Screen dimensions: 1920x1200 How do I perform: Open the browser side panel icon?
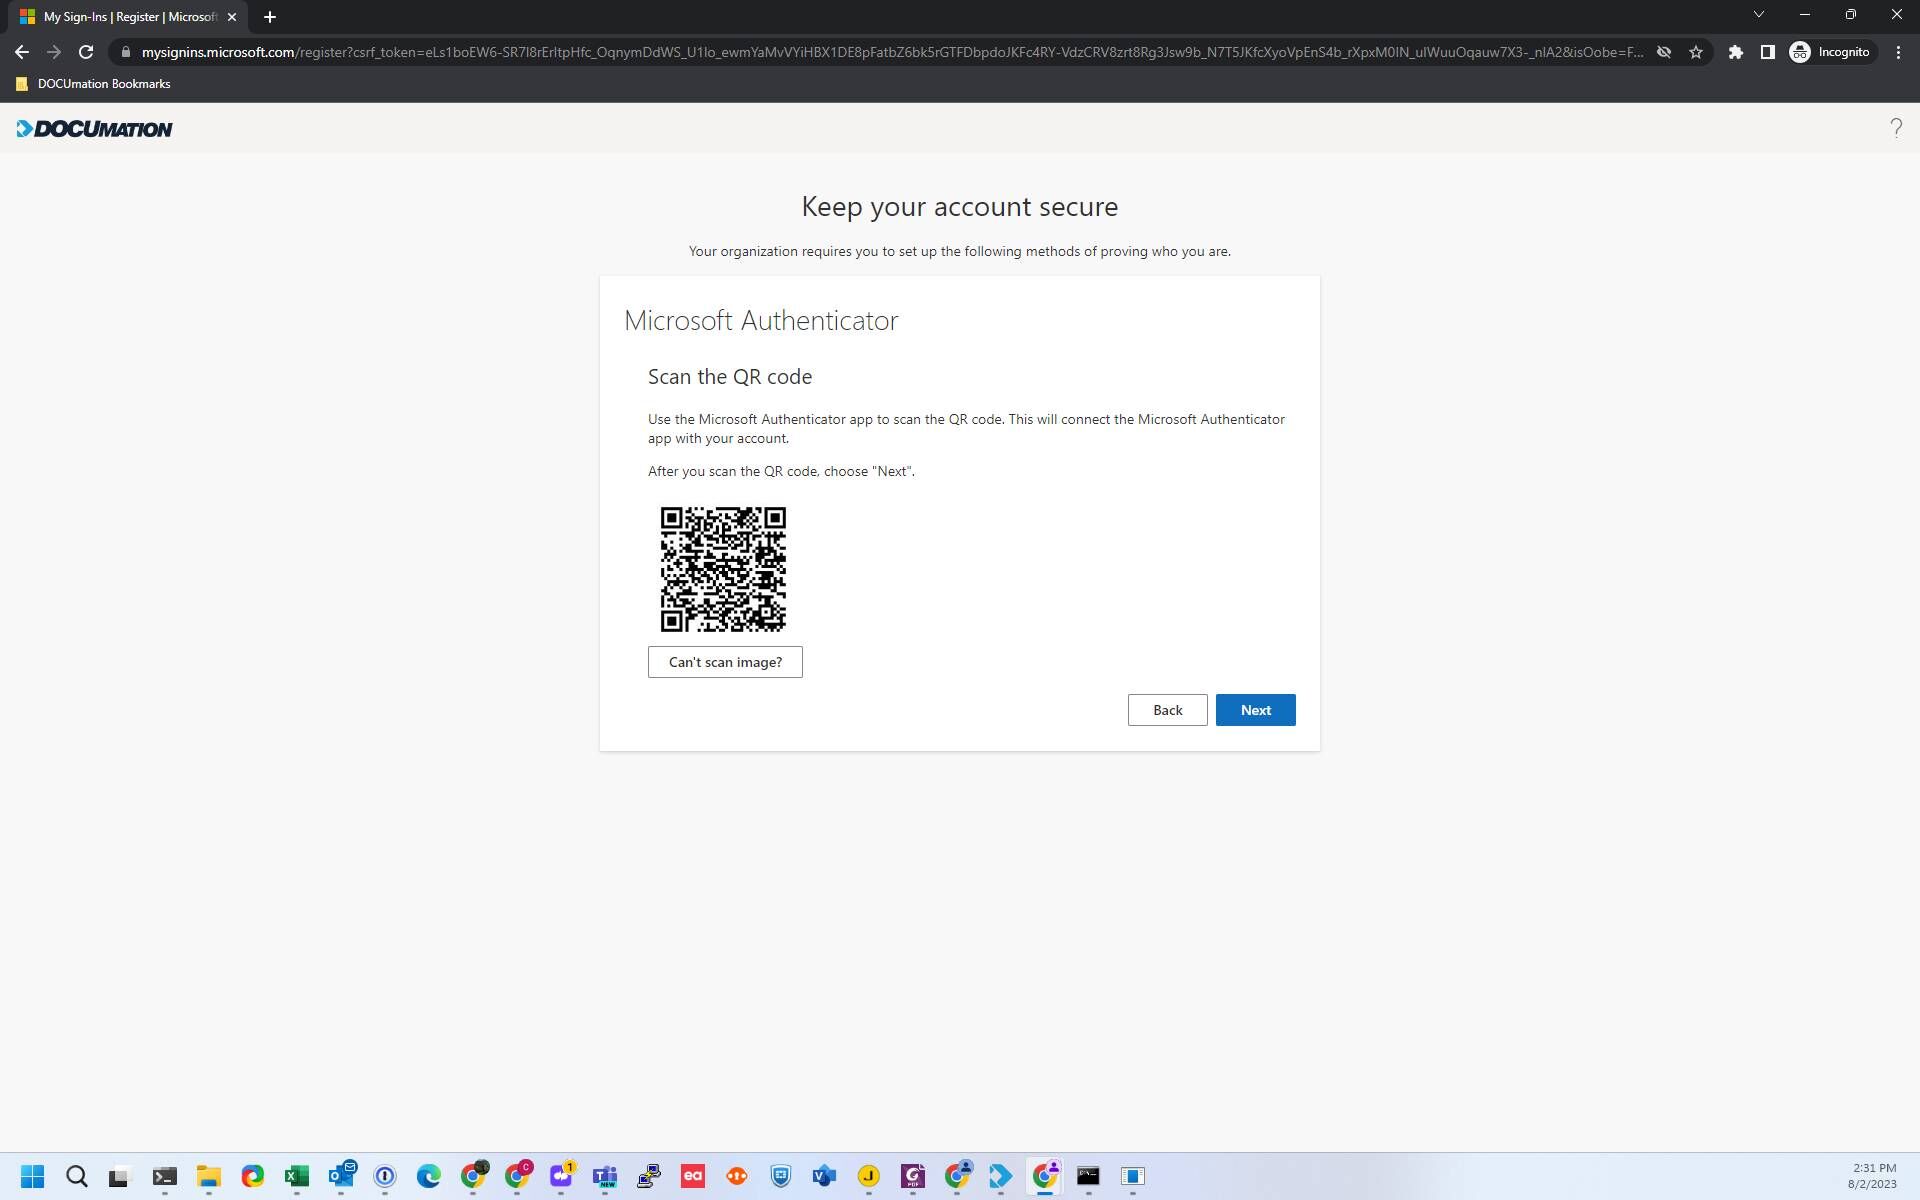pos(1768,51)
